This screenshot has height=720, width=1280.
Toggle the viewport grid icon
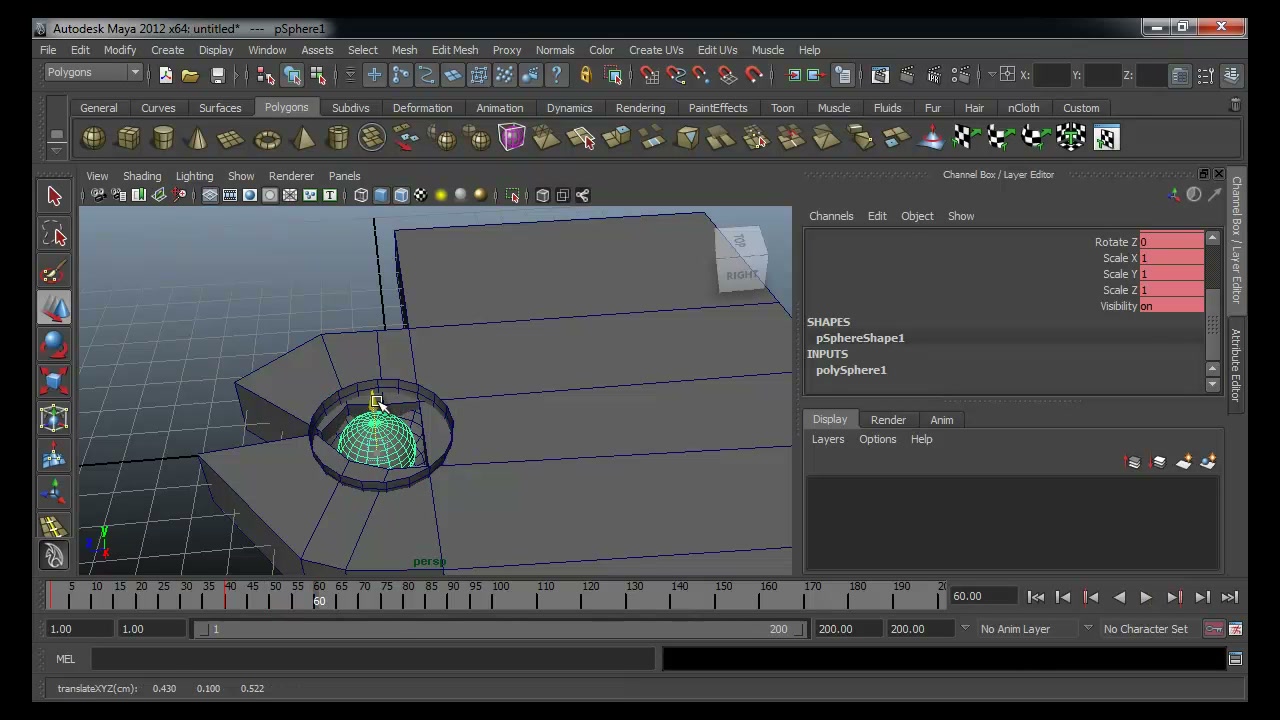tap(210, 195)
